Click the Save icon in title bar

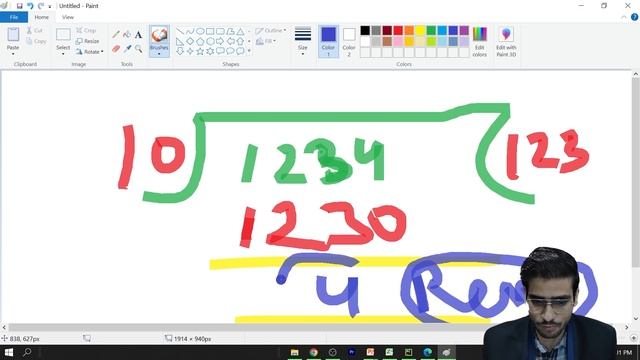[19, 6]
